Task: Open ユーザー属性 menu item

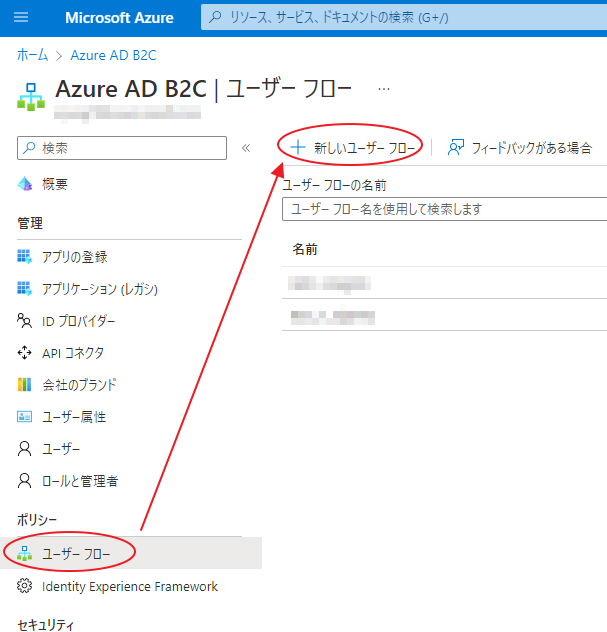Action: (x=74, y=417)
